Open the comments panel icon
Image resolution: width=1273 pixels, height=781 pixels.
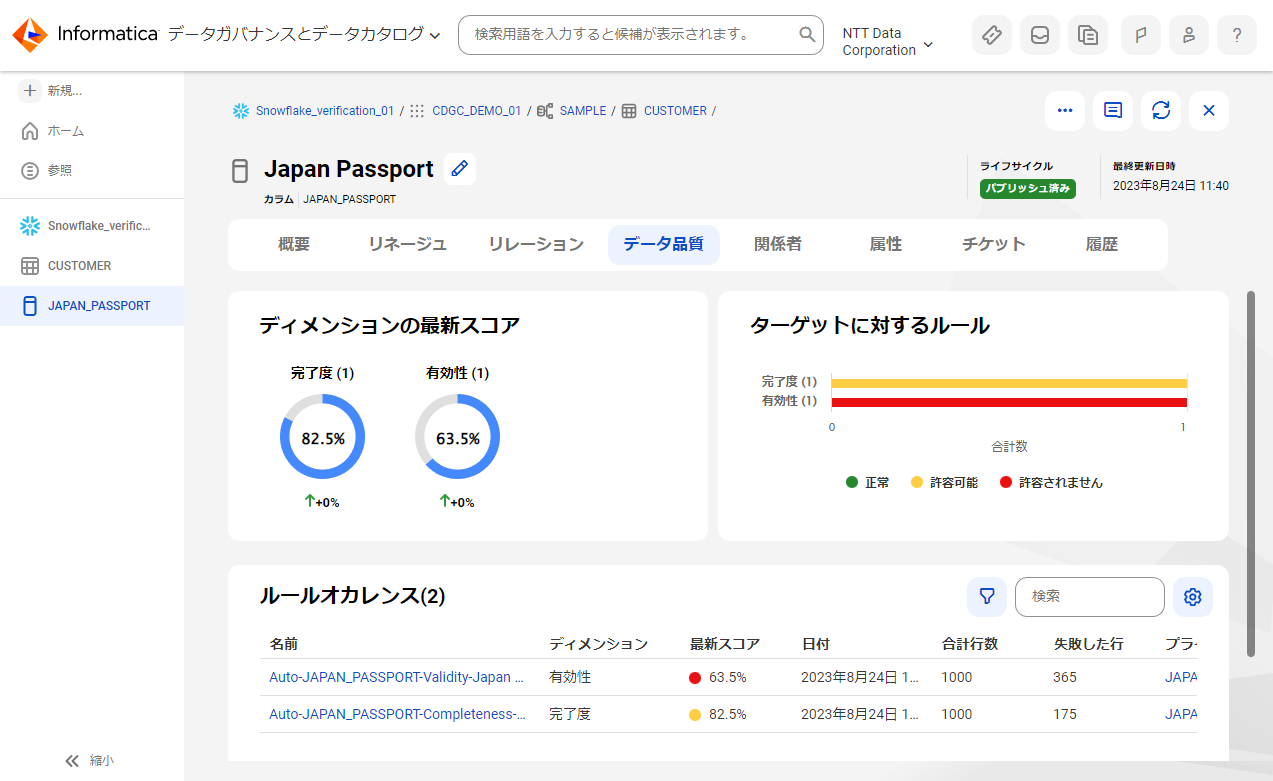click(x=1112, y=111)
